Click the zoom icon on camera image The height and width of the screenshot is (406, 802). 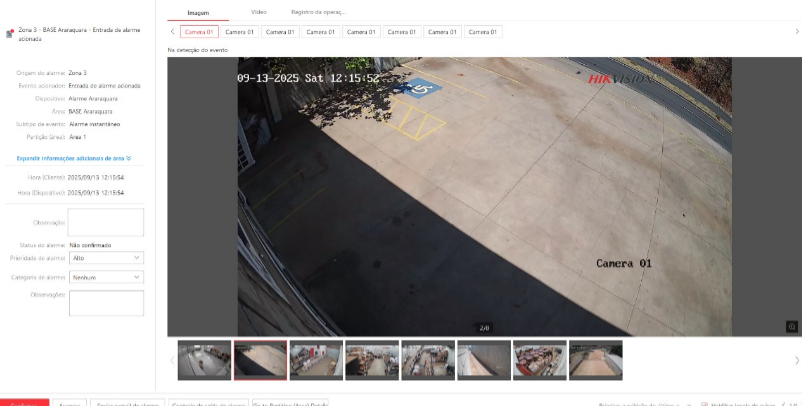point(792,326)
